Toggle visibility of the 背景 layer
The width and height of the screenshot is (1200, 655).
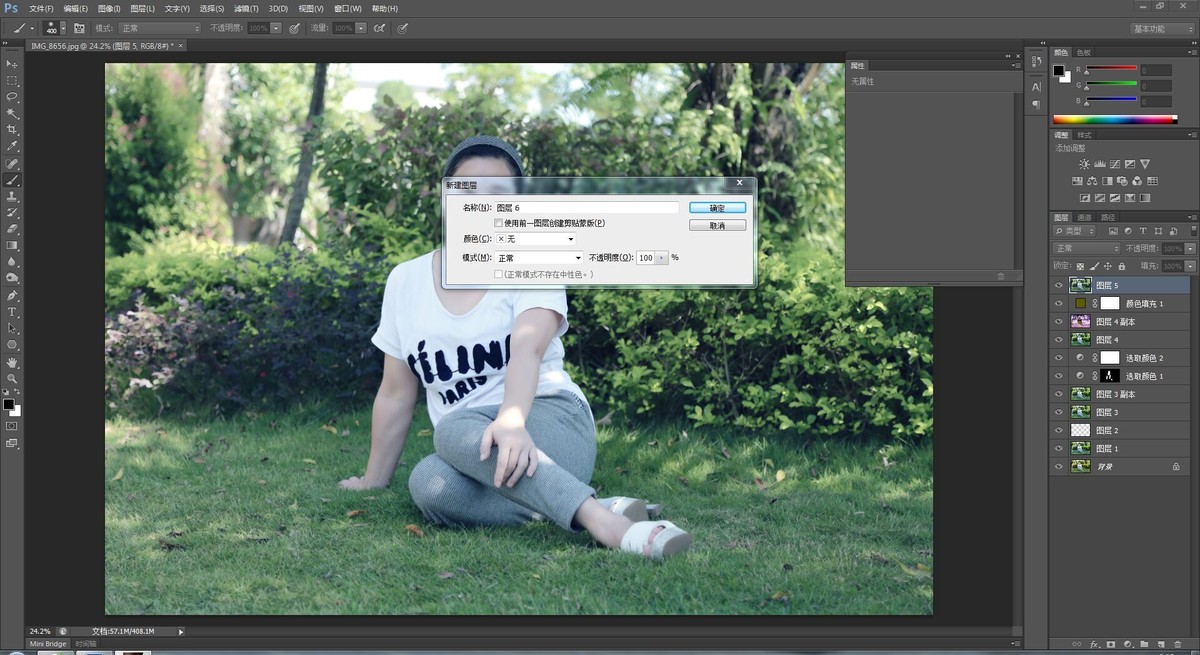click(1058, 466)
